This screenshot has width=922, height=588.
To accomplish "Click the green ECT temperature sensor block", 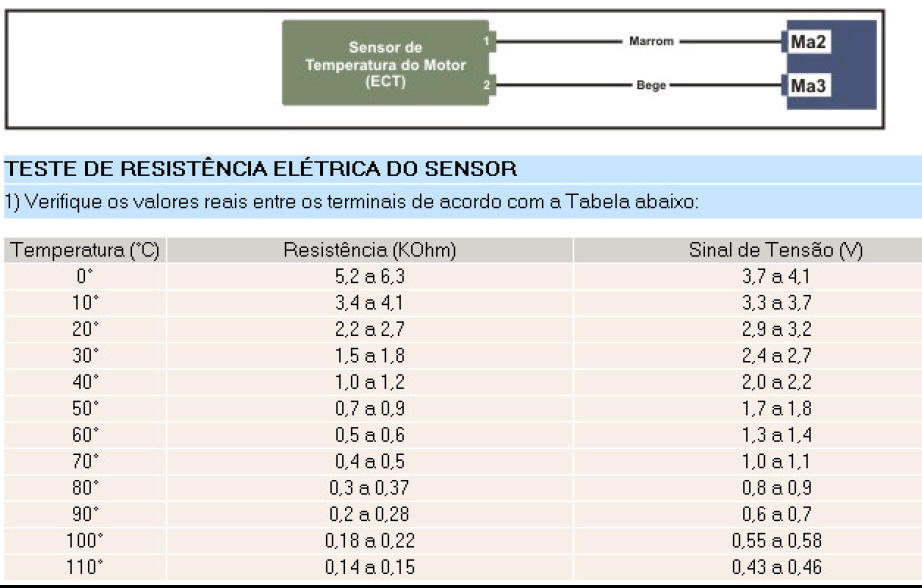I will pyautogui.click(x=385, y=63).
